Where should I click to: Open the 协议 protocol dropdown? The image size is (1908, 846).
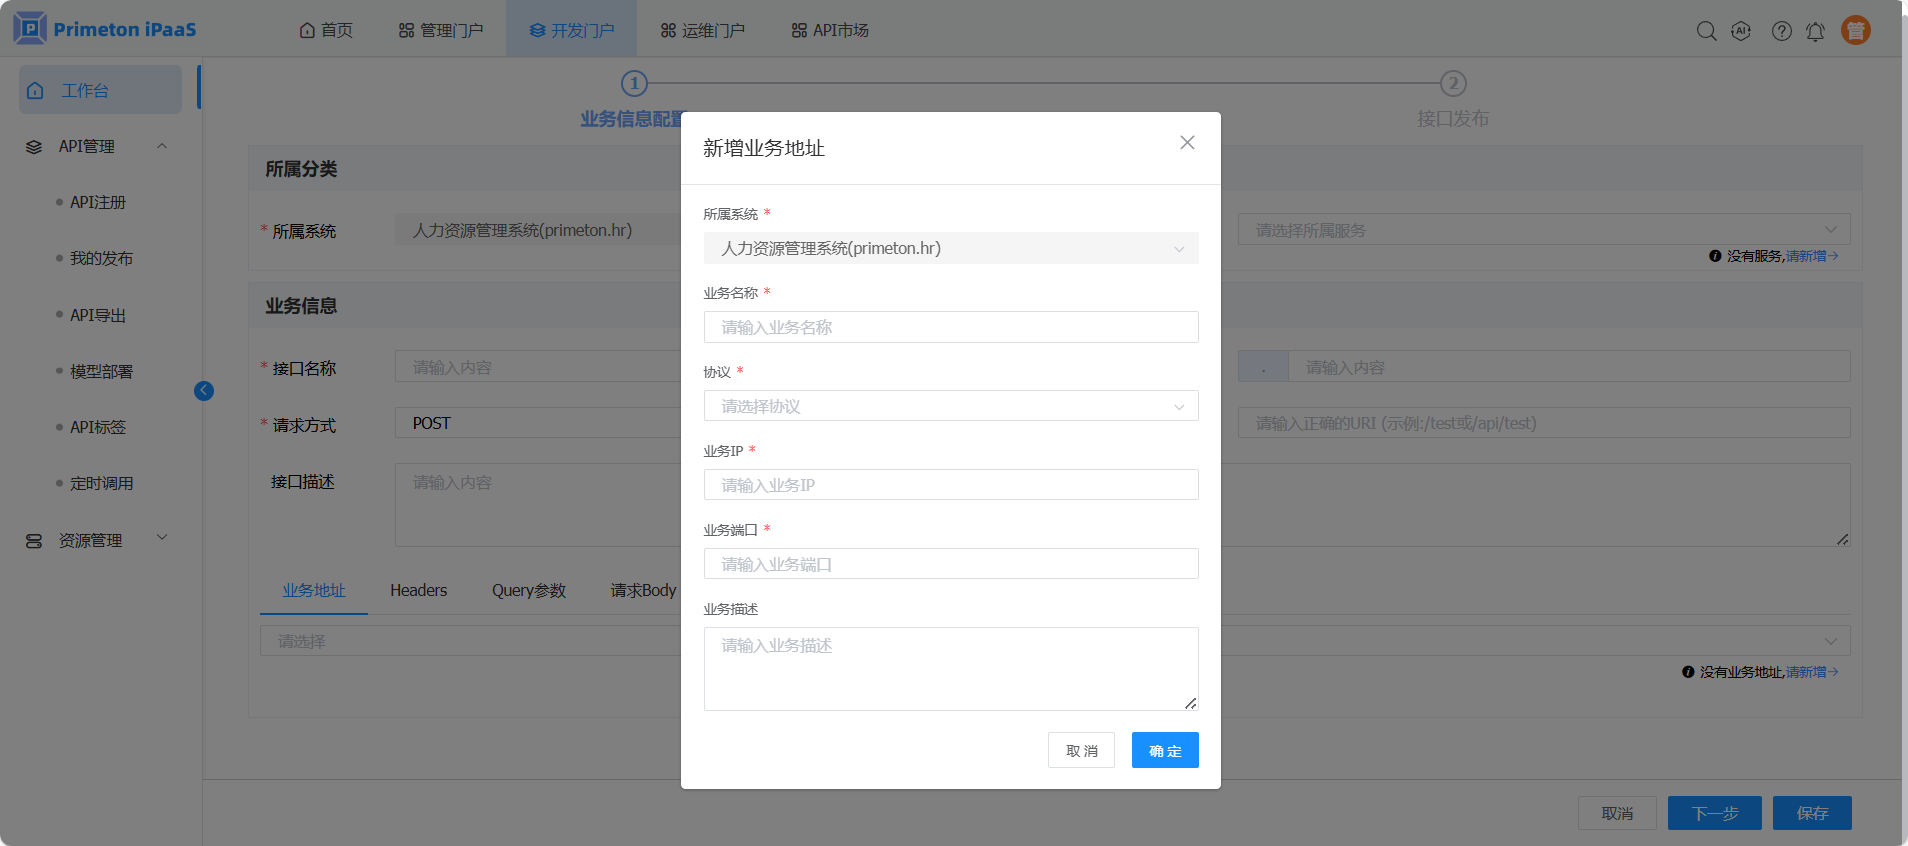tap(950, 406)
